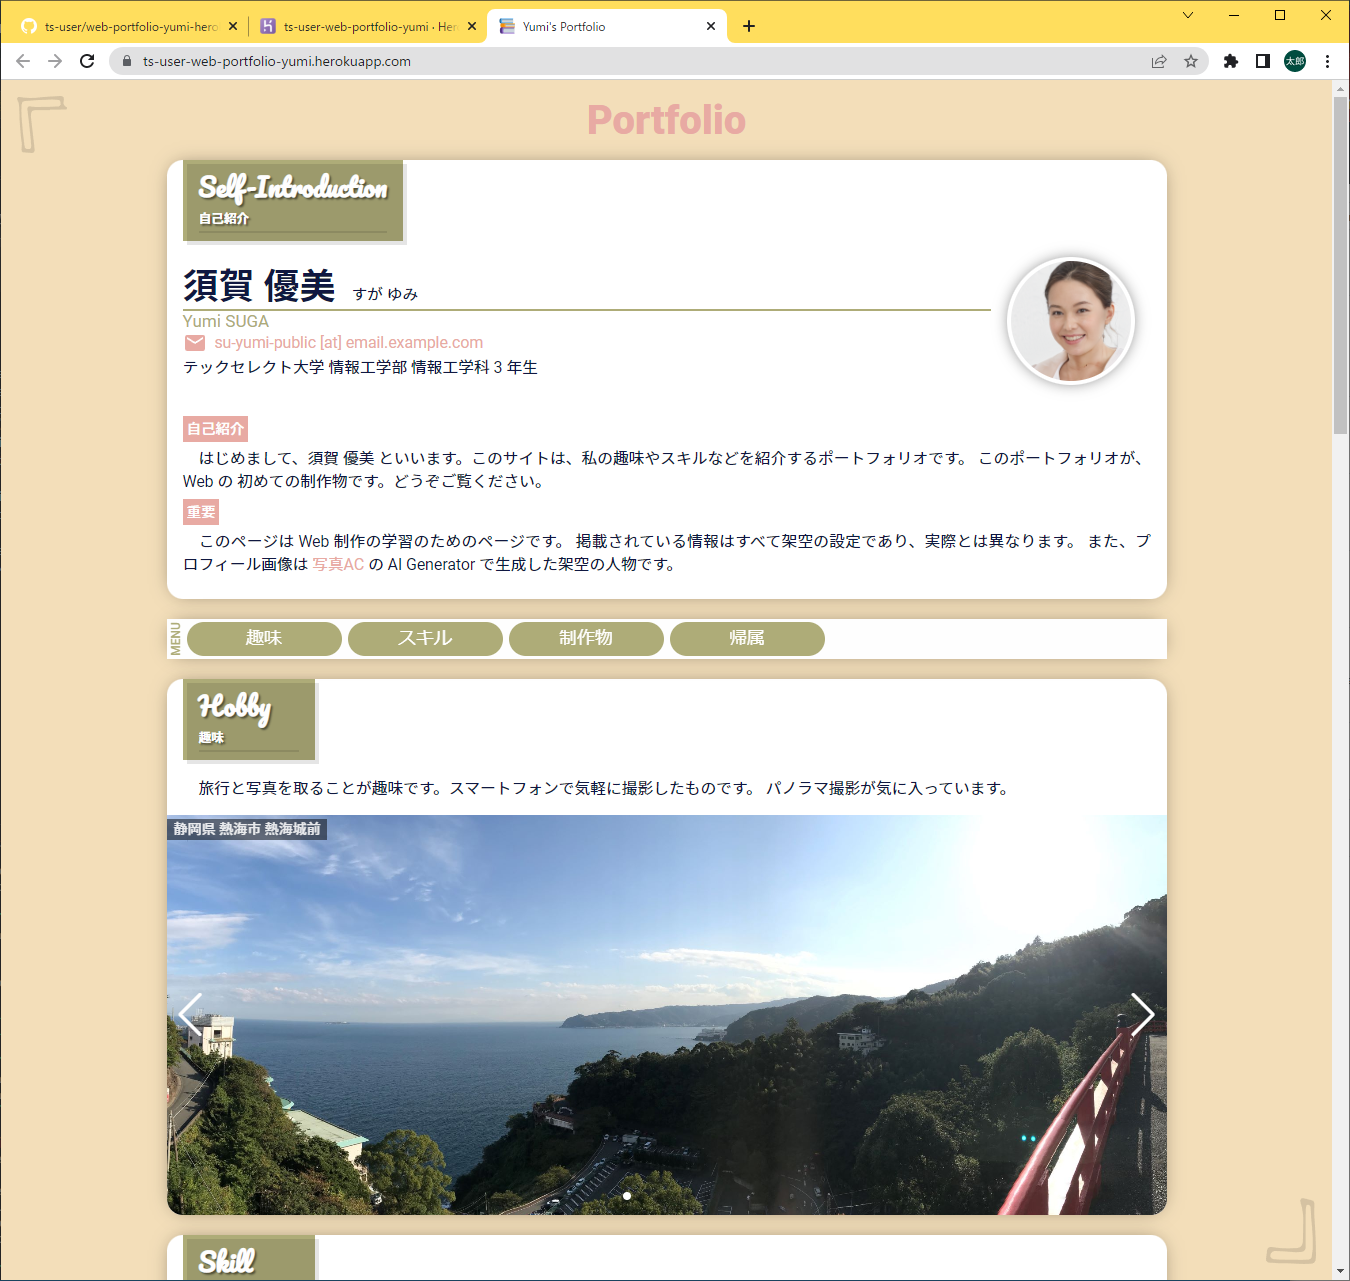This screenshot has width=1350, height=1281.
Task: Jump to the スキル section
Action: tap(425, 638)
